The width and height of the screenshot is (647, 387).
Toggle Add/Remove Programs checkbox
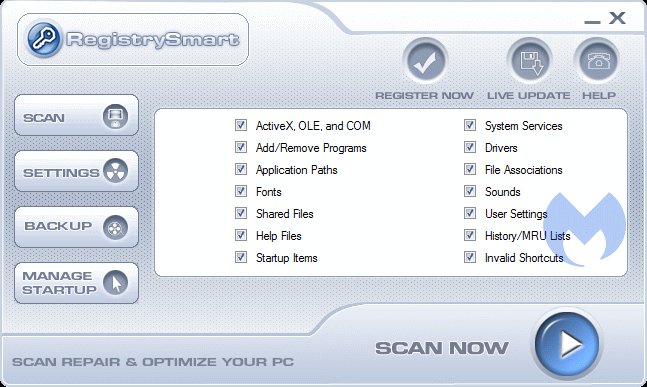coord(241,147)
